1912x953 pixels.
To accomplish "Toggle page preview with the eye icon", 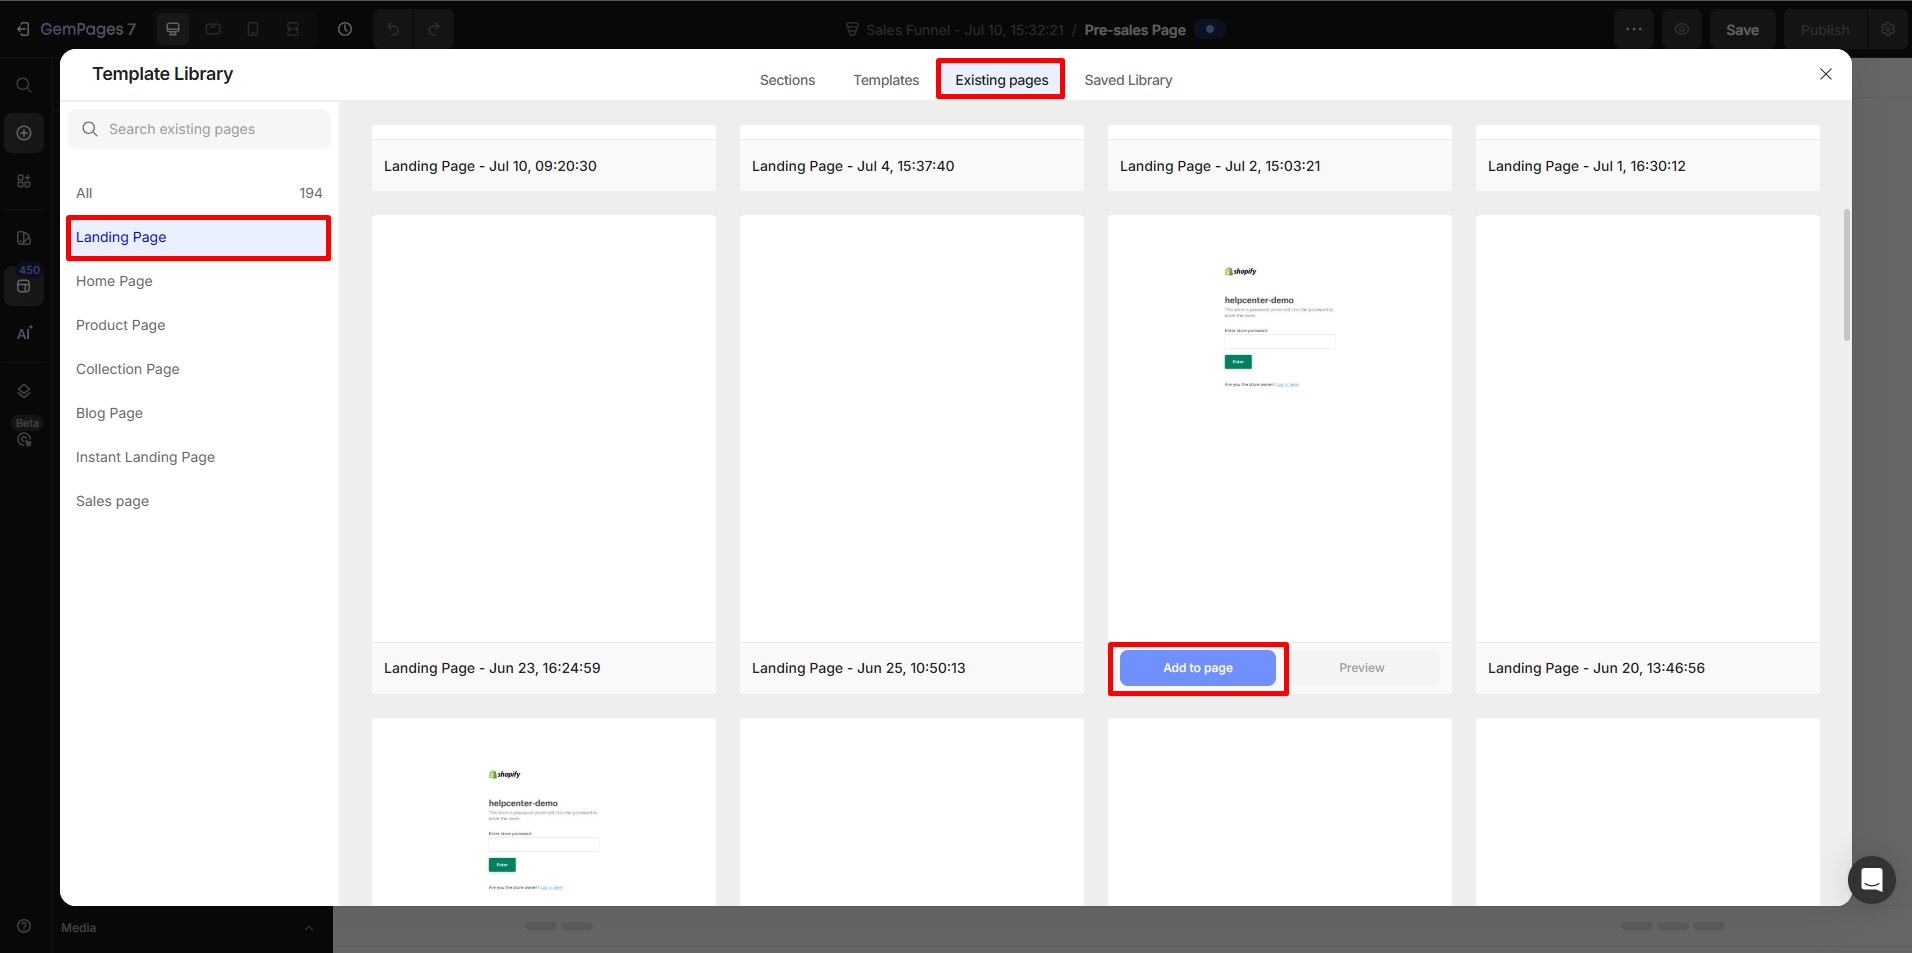I will click(1682, 29).
